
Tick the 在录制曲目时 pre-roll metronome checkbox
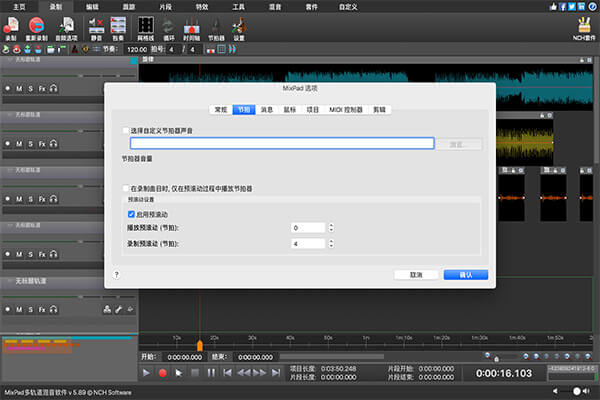pos(125,188)
